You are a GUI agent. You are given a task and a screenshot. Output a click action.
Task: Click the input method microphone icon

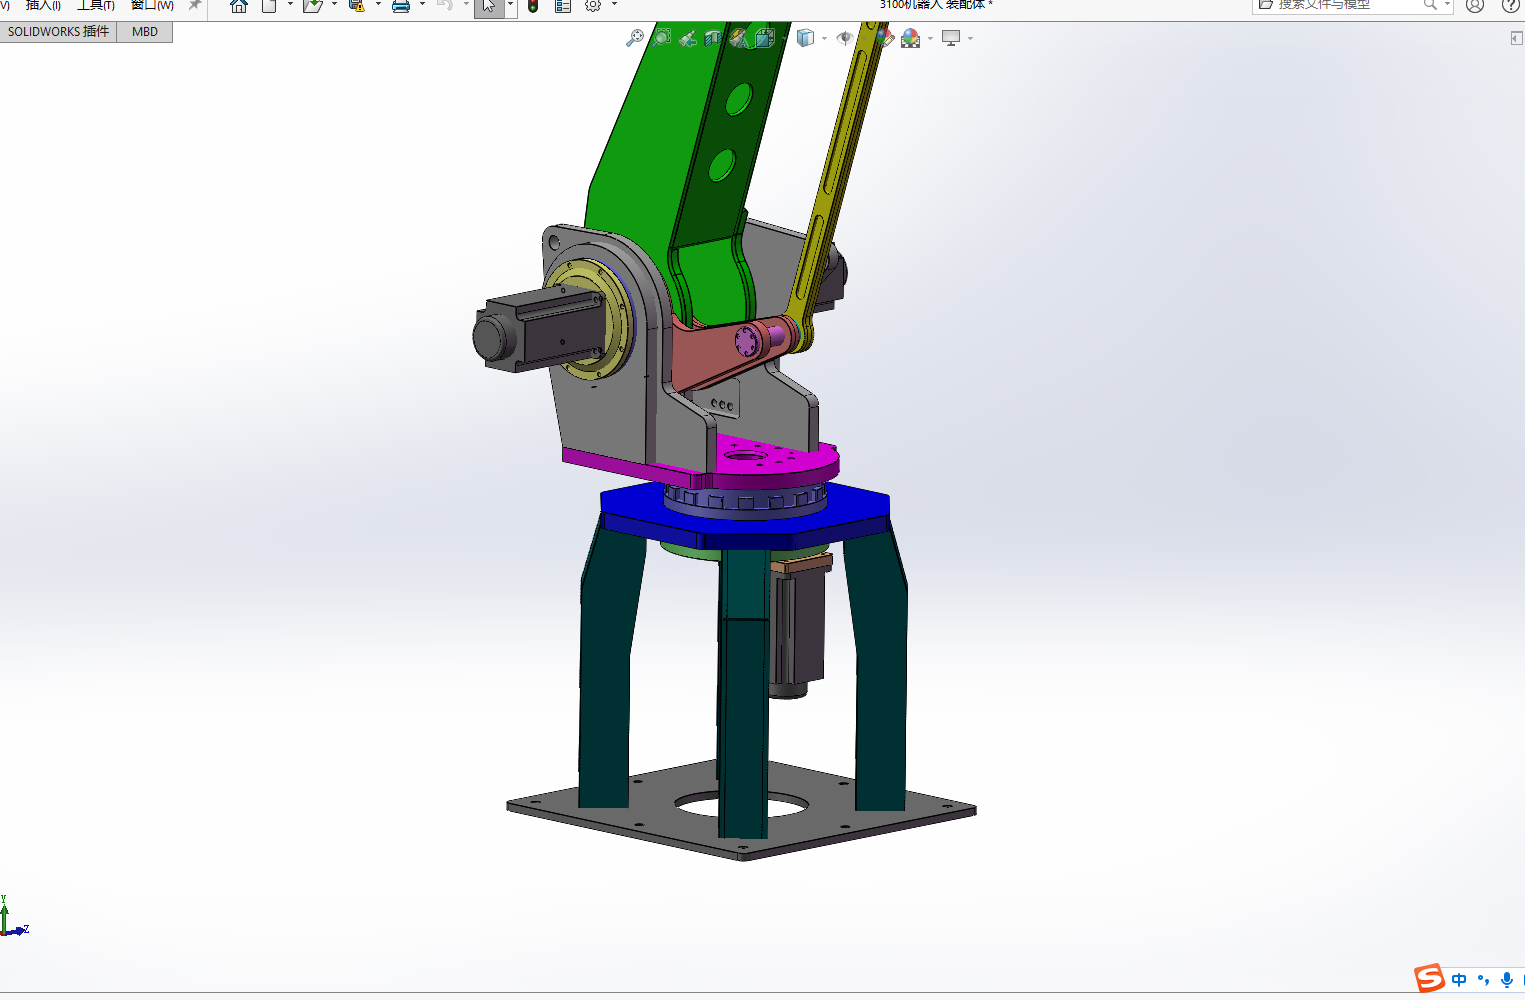pyautogui.click(x=1507, y=980)
